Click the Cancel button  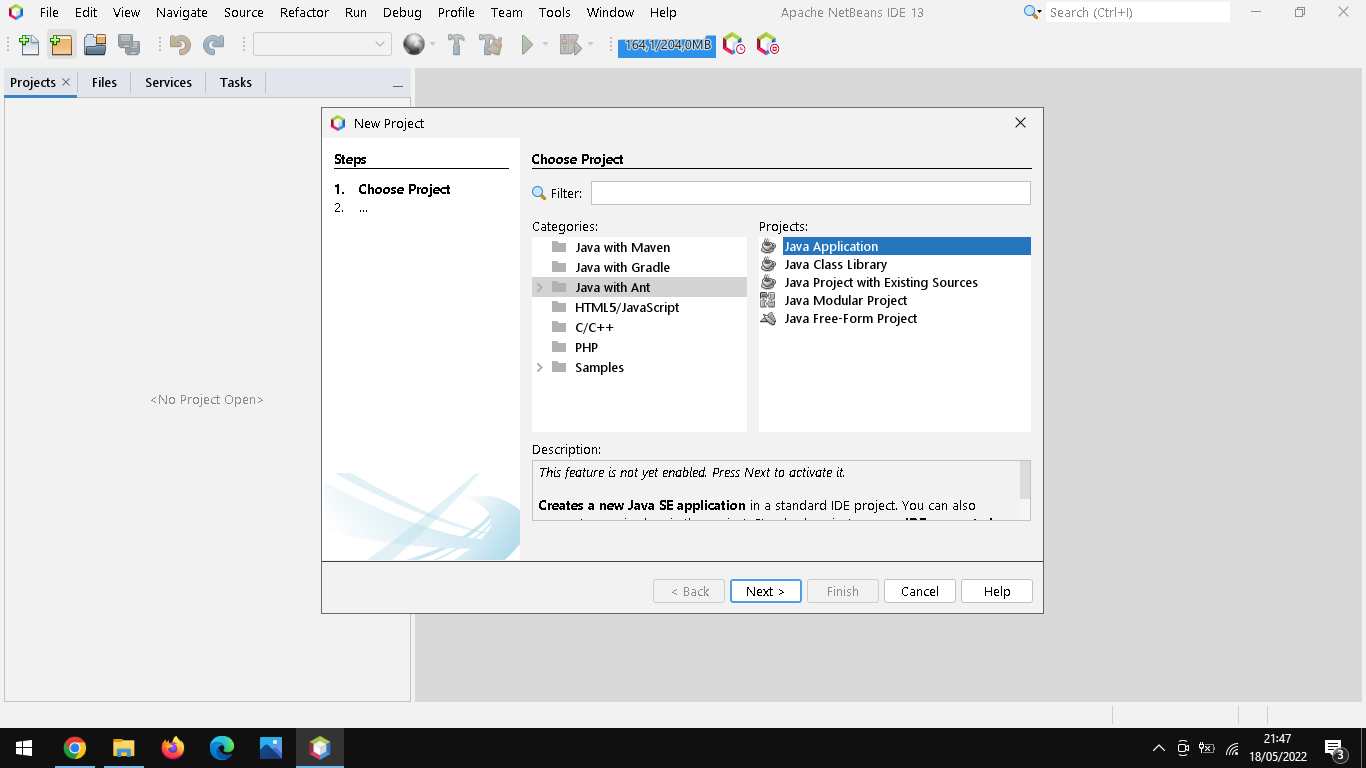click(x=919, y=591)
